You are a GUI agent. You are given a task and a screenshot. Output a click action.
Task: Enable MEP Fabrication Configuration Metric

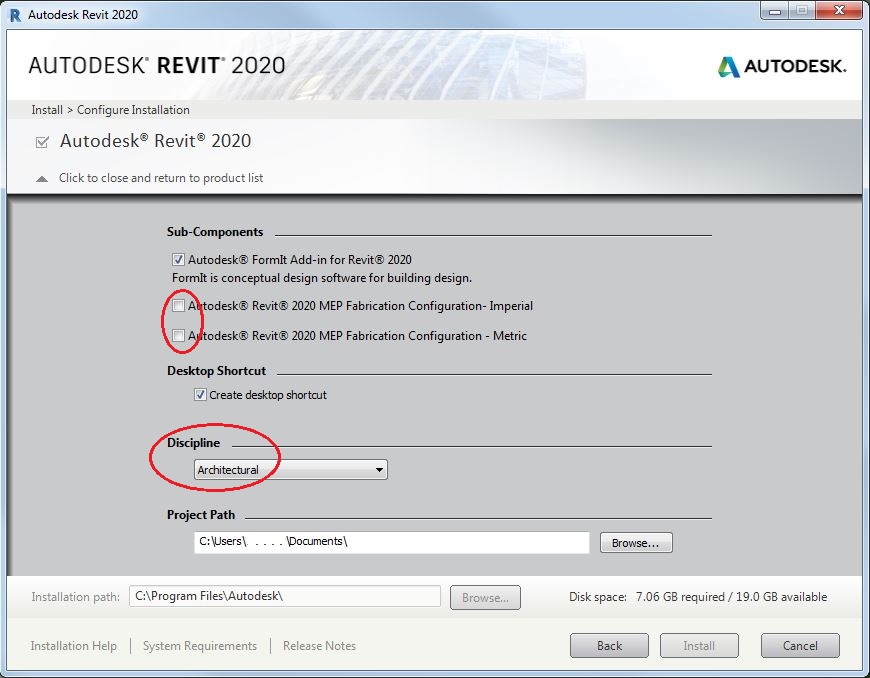click(179, 336)
